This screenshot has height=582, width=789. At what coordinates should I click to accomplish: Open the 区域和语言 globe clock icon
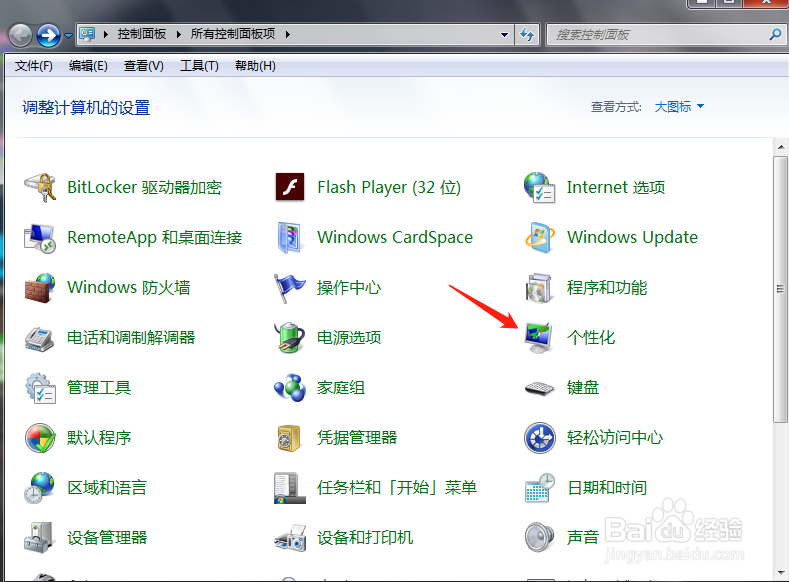(x=39, y=487)
